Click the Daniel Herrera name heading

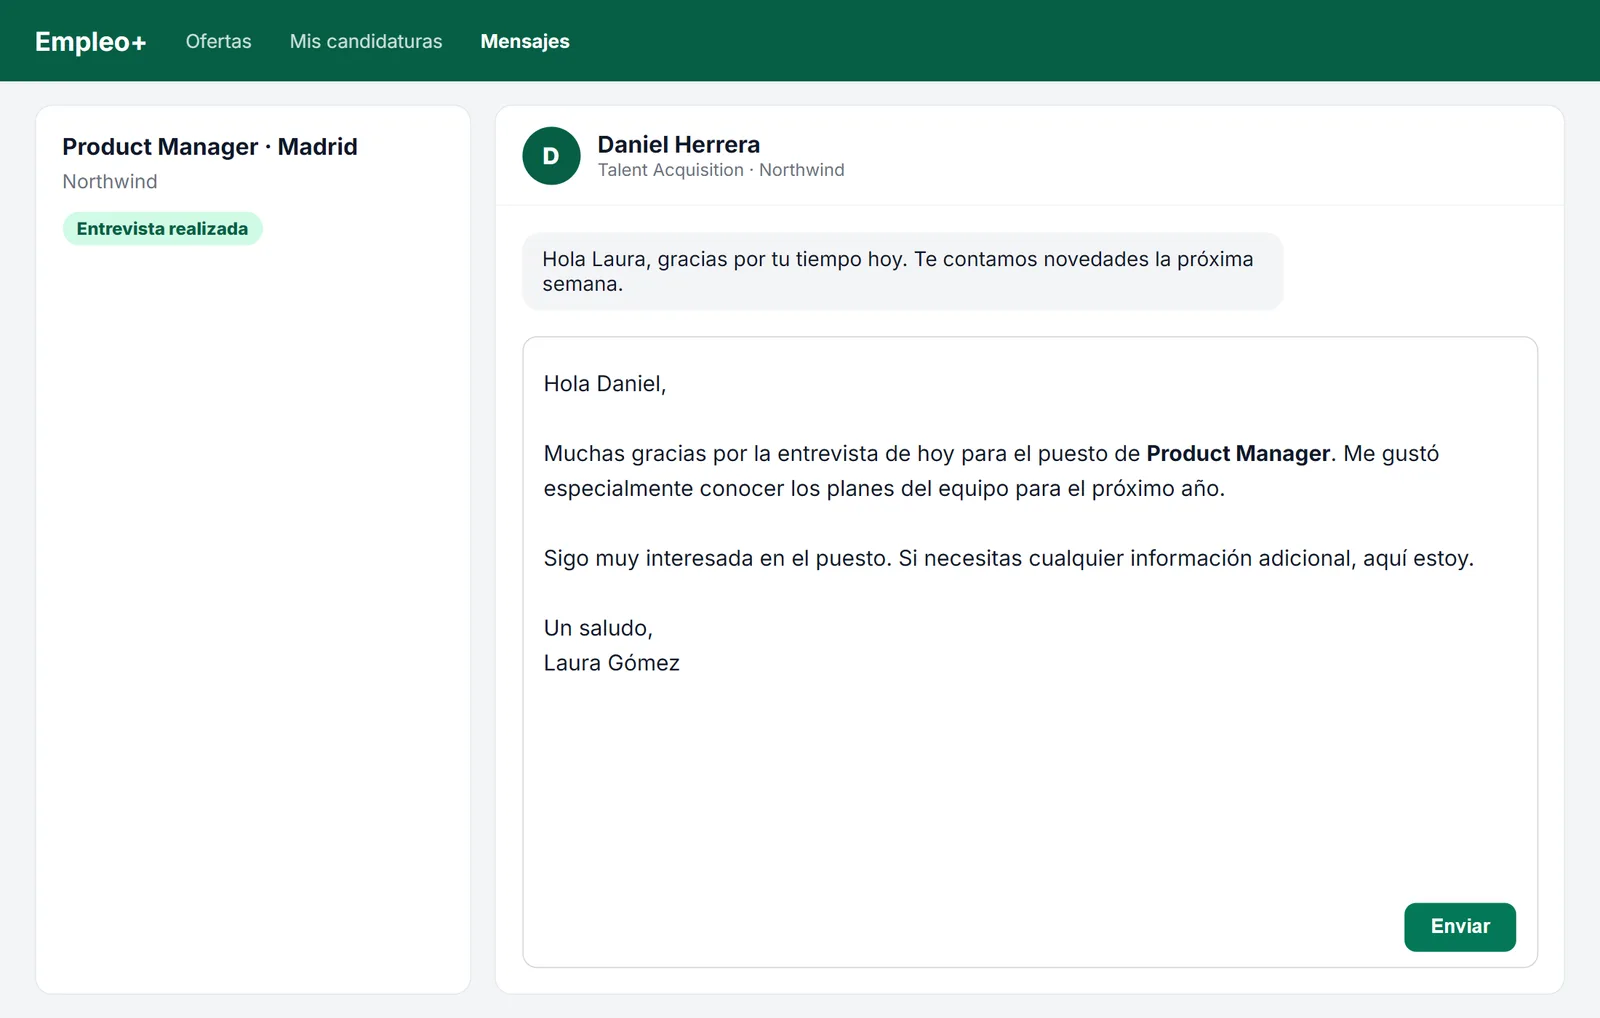coord(678,144)
